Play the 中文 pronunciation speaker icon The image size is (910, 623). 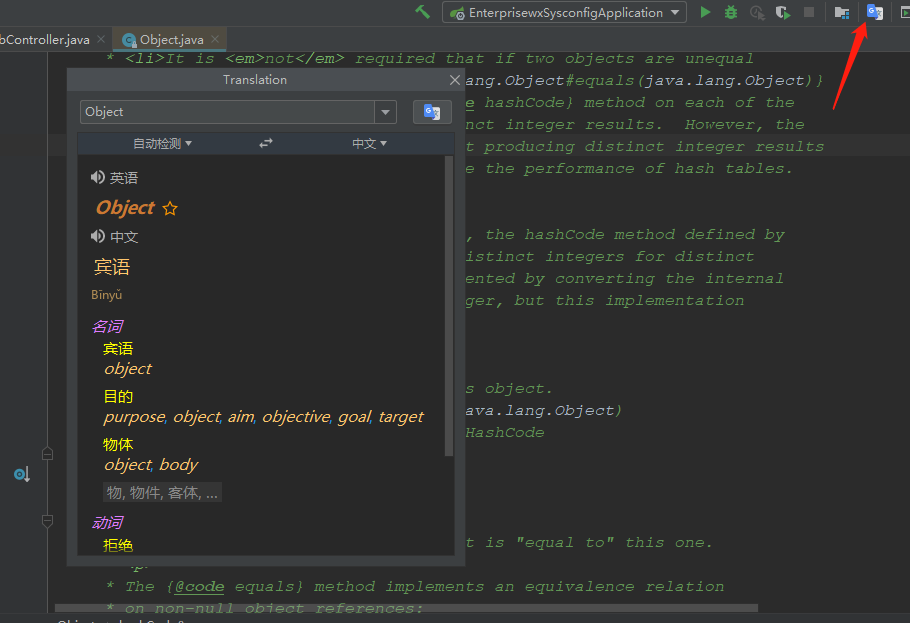pyautogui.click(x=98, y=236)
